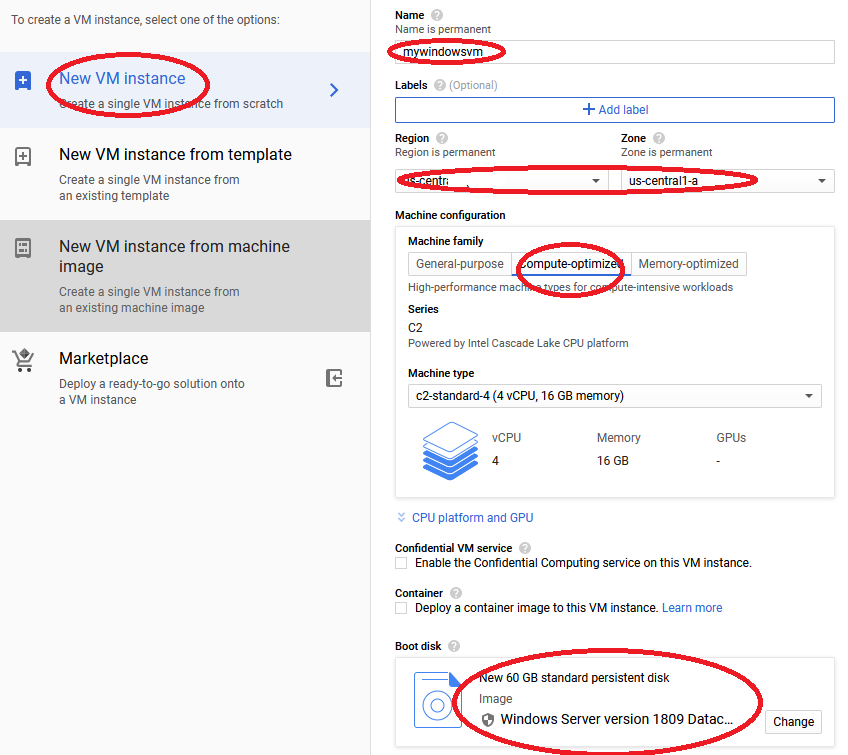Click the machine image icon in sidebar

(x=23, y=248)
